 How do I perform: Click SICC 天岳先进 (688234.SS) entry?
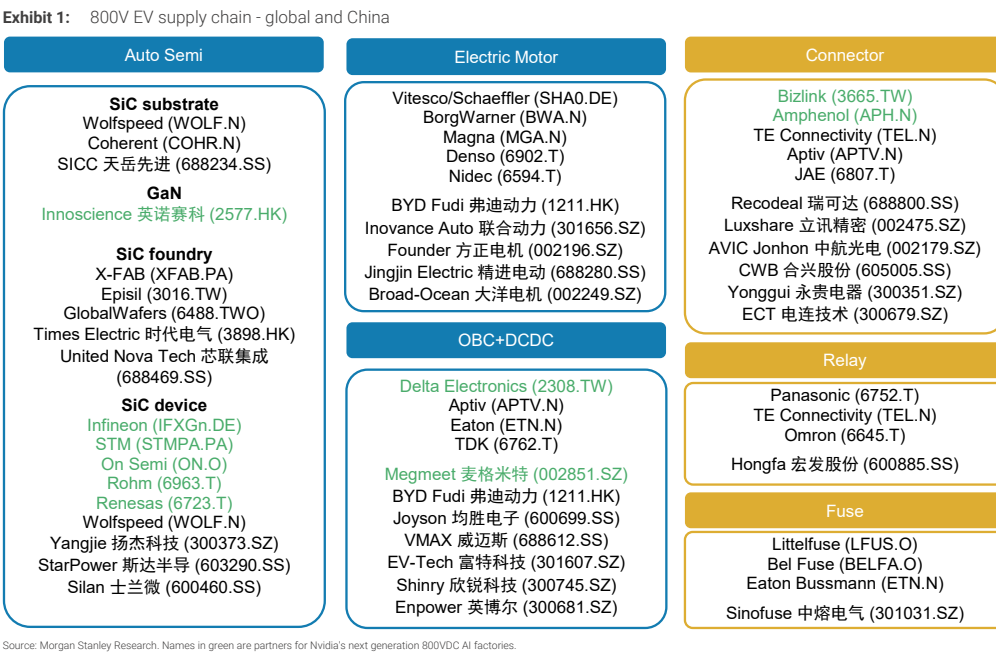[164, 164]
